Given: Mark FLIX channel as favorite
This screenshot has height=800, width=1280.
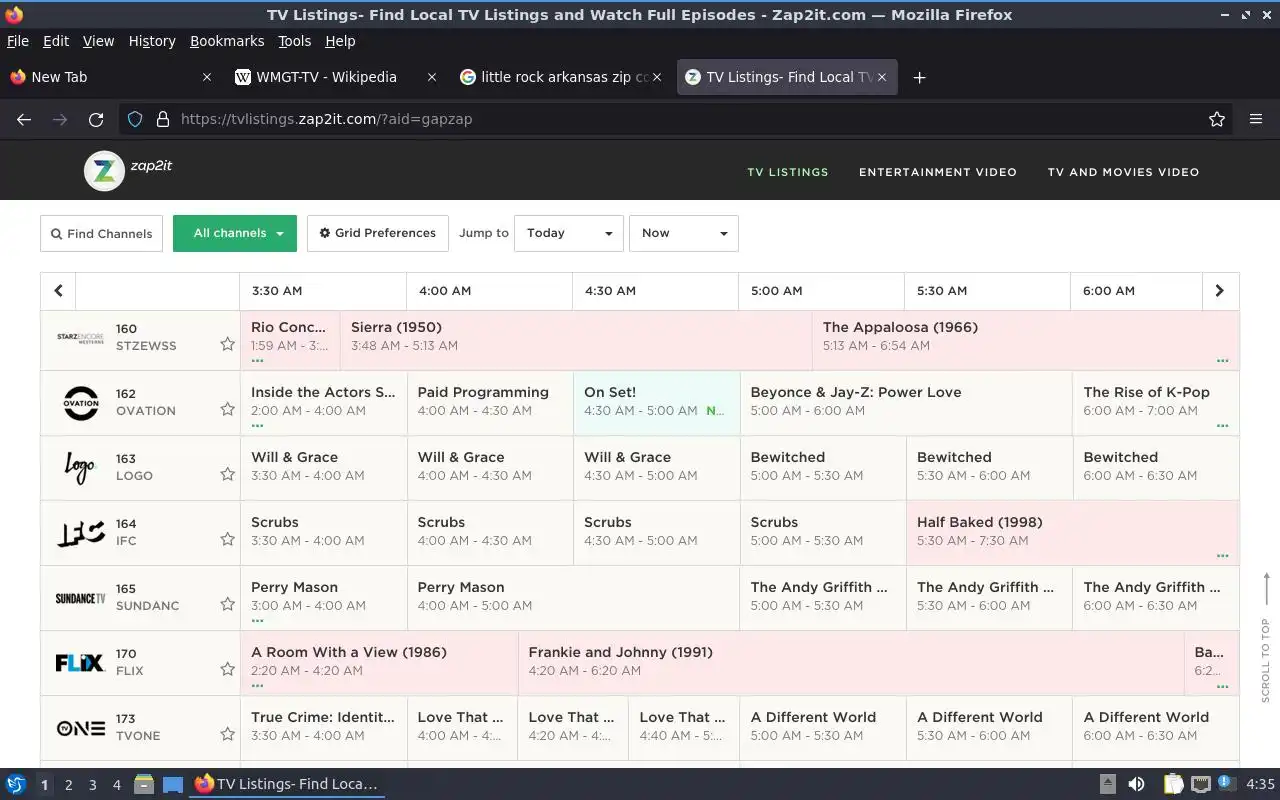Looking at the screenshot, I should point(227,669).
